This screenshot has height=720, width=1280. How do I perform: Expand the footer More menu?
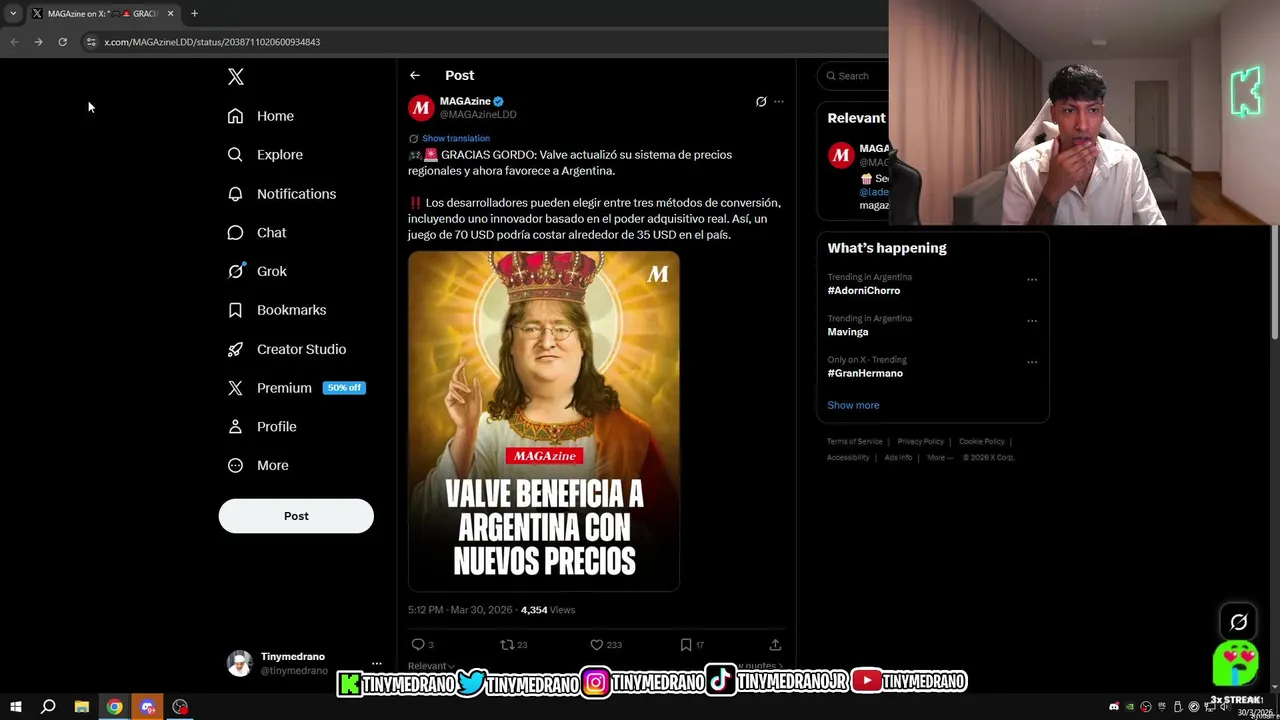click(x=939, y=457)
